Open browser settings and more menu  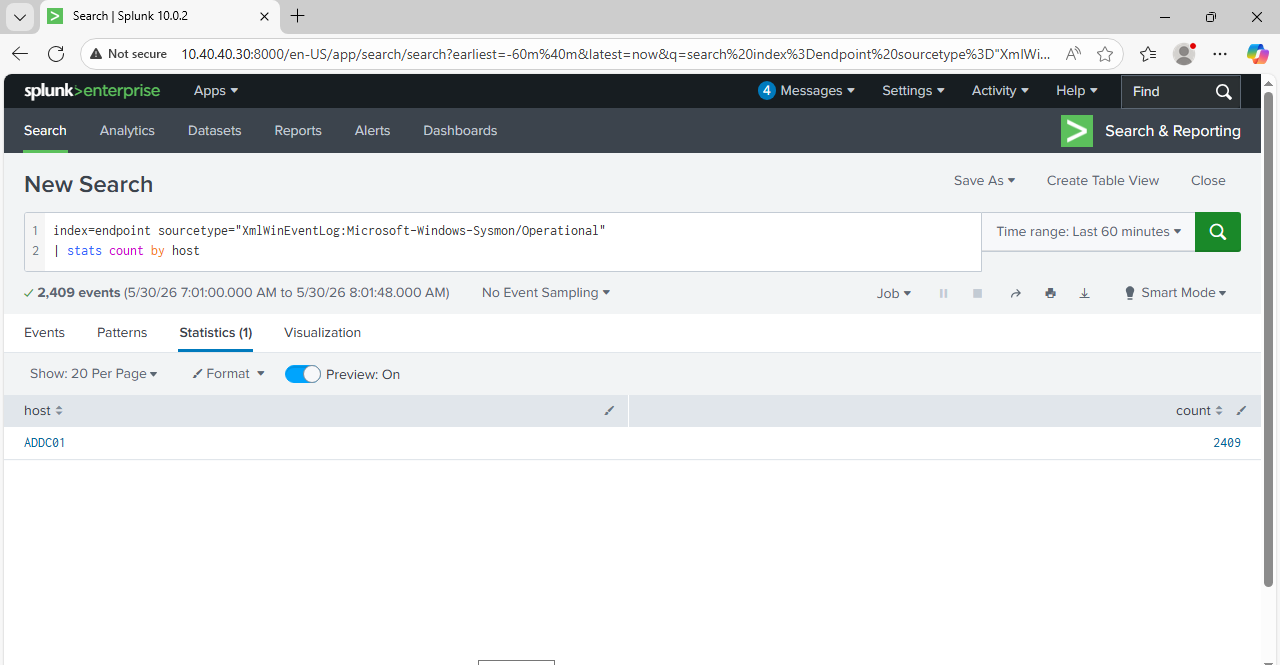pyautogui.click(x=1220, y=54)
